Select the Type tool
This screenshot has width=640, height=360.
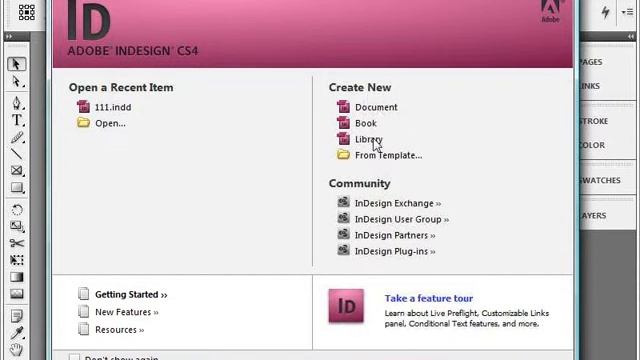click(x=16, y=120)
